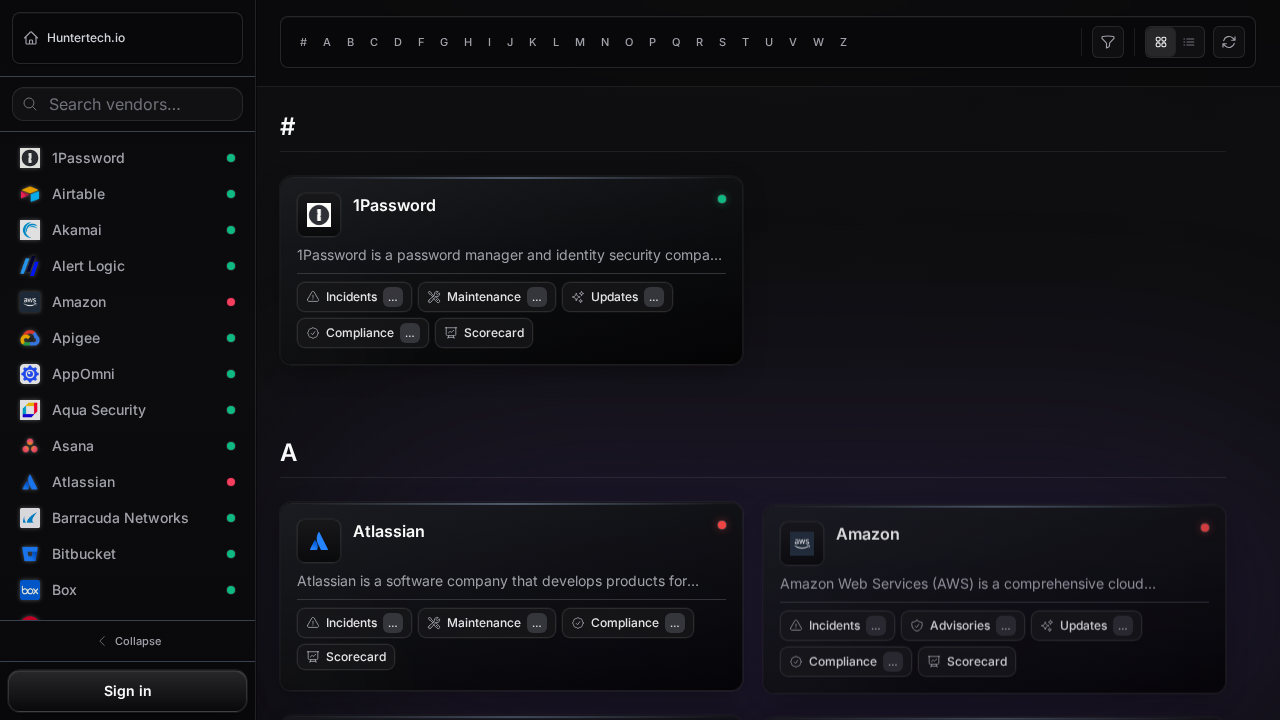
Task: Expand Advisories on the Amazon card
Action: click(962, 626)
